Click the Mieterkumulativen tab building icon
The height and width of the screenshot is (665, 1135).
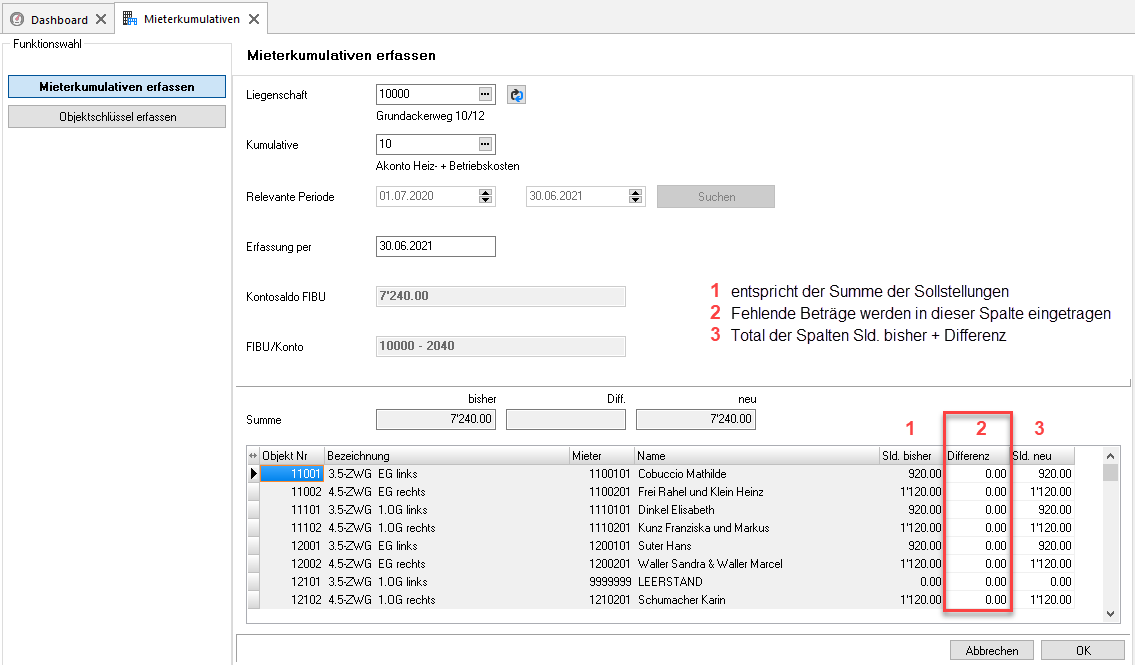point(130,18)
